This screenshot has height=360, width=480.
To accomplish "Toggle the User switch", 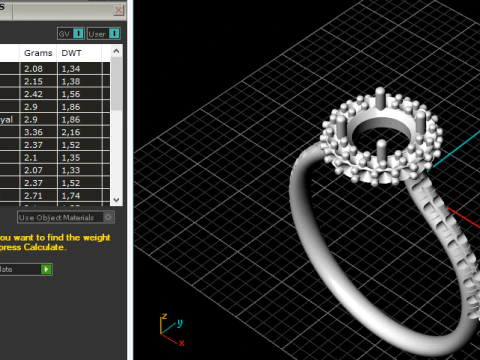I will (x=104, y=33).
